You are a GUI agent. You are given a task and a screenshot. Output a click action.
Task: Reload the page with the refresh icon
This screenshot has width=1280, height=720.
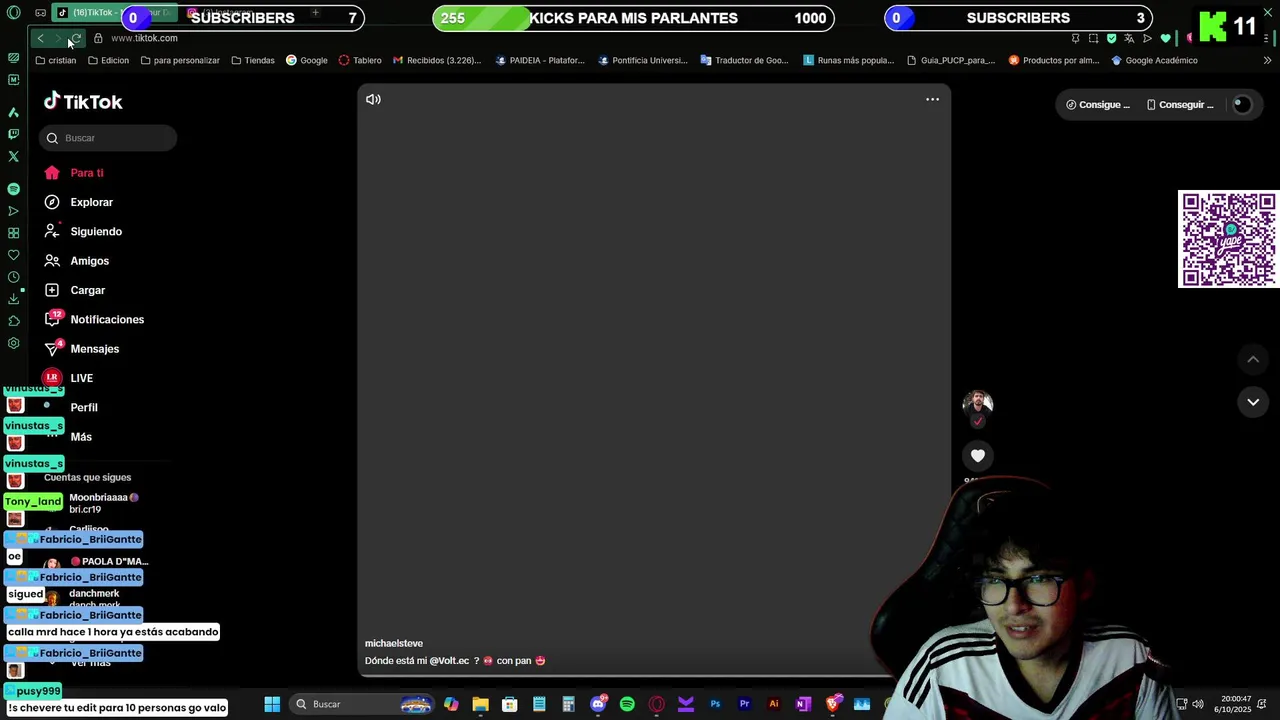[x=76, y=38]
